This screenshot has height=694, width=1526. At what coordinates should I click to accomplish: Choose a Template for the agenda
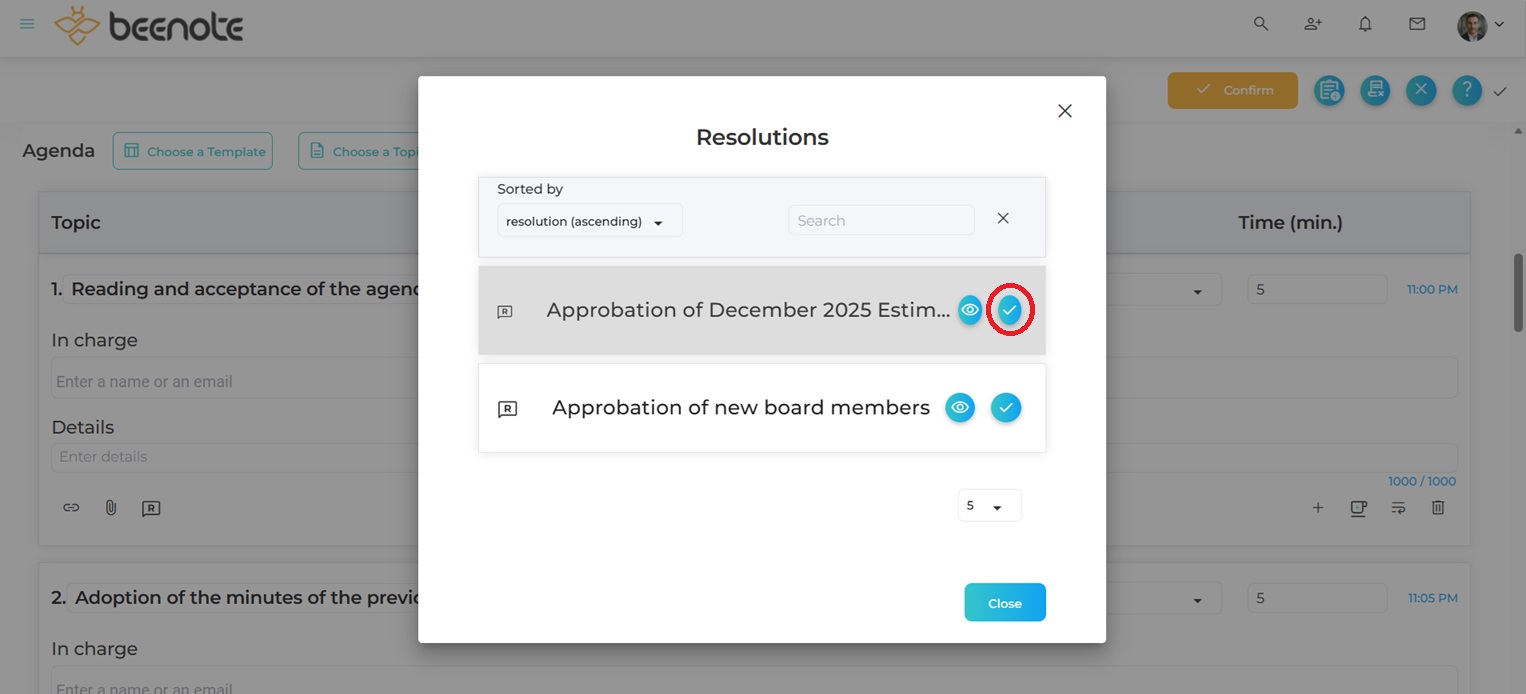pyautogui.click(x=193, y=150)
